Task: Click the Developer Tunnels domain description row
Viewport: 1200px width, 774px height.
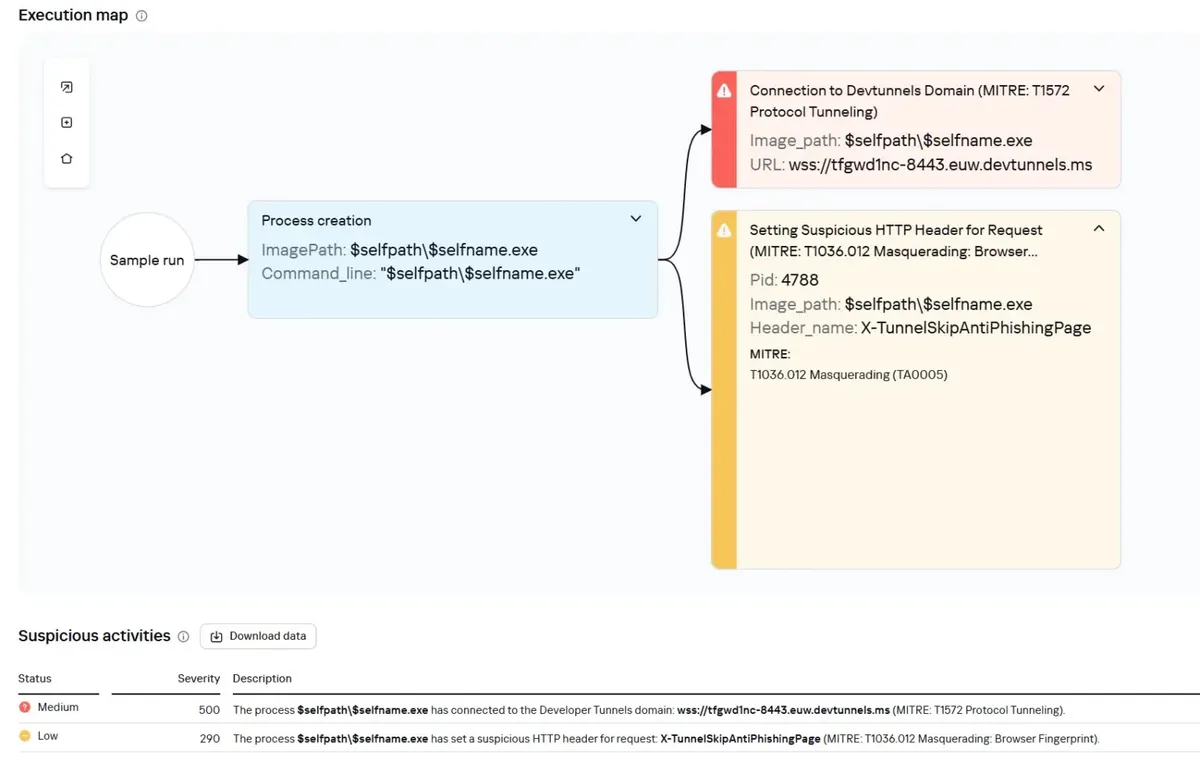Action: [x=649, y=710]
